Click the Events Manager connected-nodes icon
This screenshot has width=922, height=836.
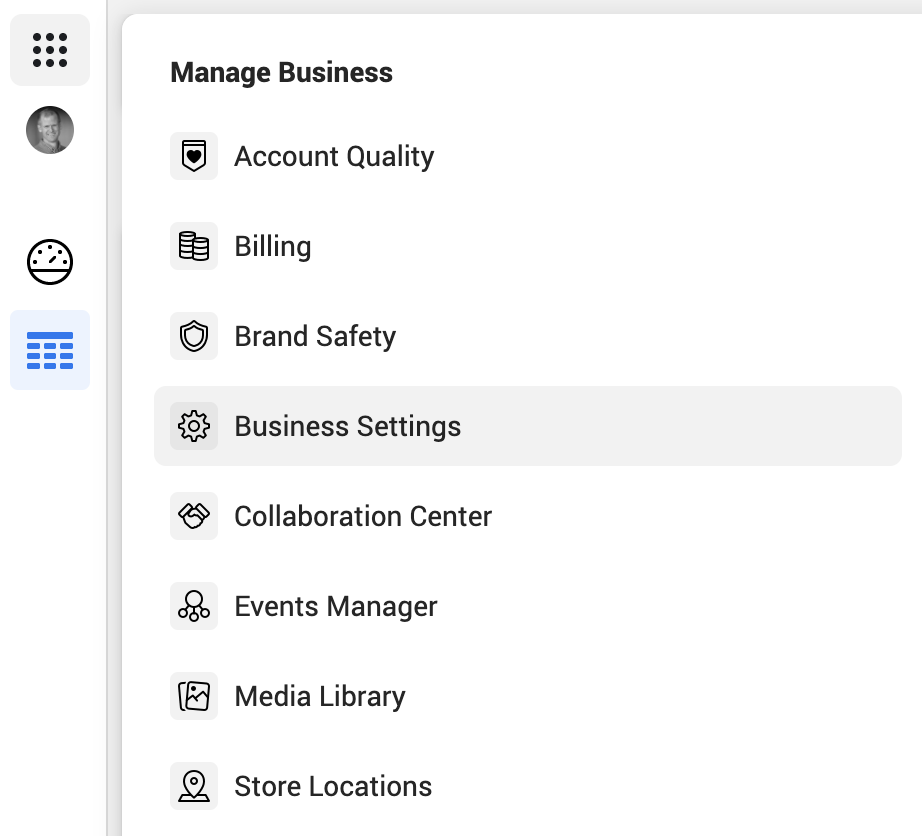(194, 606)
